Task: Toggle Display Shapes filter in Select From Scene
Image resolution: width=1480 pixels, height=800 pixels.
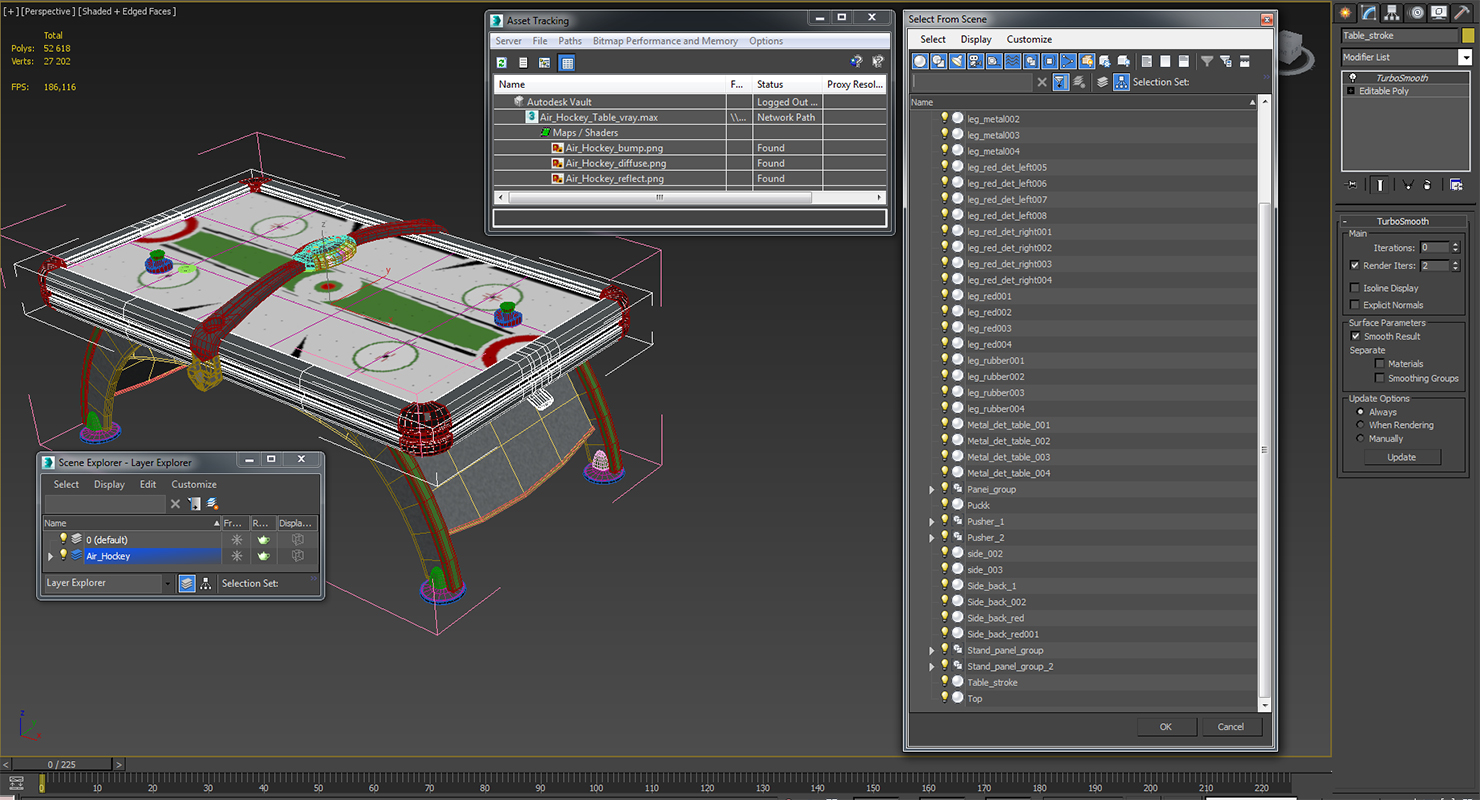Action: 938,61
